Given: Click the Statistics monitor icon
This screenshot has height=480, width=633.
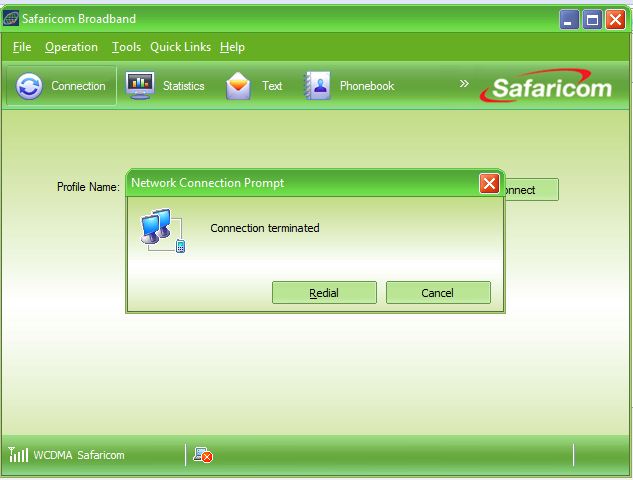Looking at the screenshot, I should 140,86.
